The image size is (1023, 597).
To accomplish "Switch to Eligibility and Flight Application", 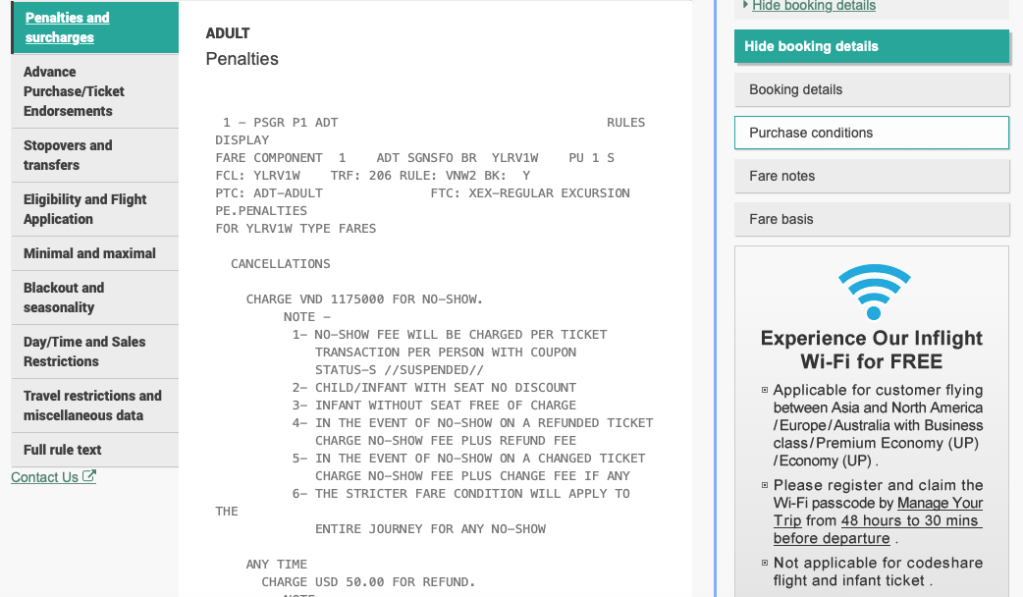I will pos(85,209).
